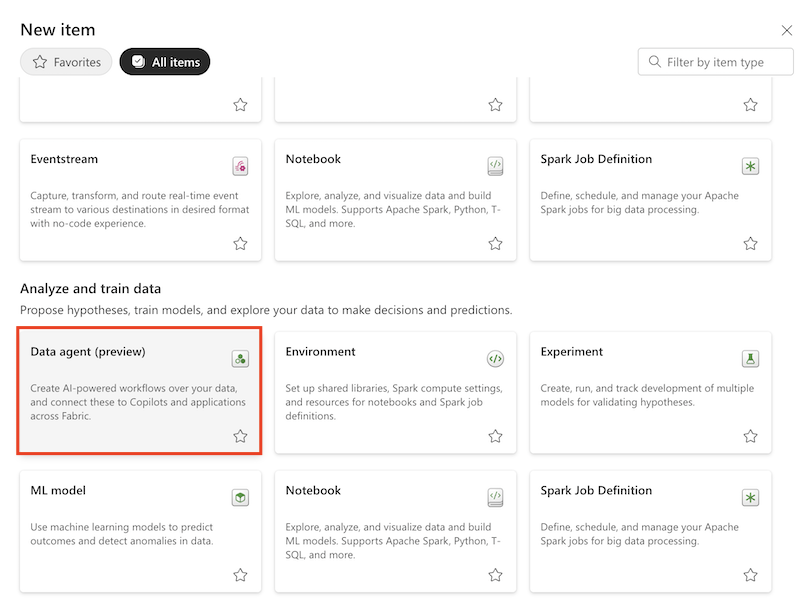Open the Environment creation card
The height and width of the screenshot is (603, 800).
coord(395,392)
